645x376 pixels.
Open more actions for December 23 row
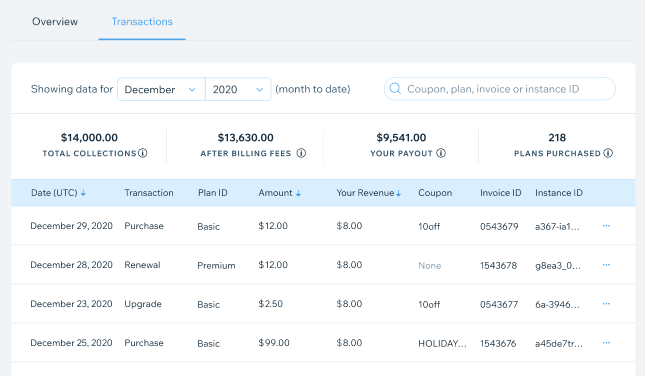coord(606,304)
